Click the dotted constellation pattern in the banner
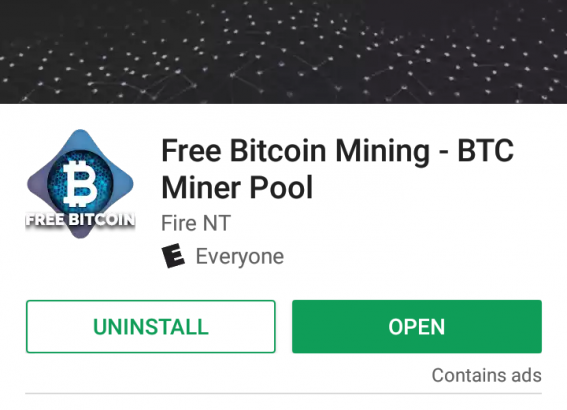Image resolution: width=567 pixels, height=410 pixels. pyautogui.click(x=284, y=52)
